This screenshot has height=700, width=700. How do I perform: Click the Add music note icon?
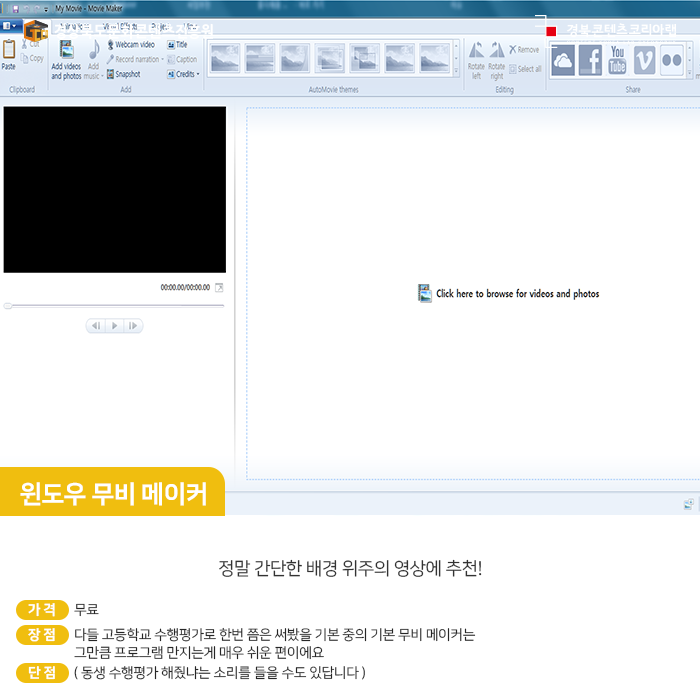point(94,50)
